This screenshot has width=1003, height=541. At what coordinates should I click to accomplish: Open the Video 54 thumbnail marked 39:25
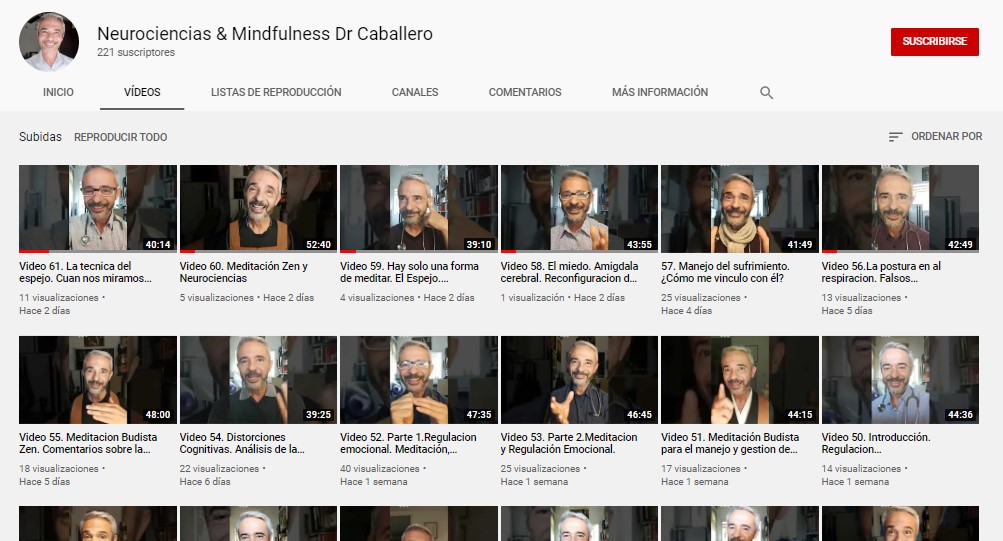pyautogui.click(x=258, y=380)
